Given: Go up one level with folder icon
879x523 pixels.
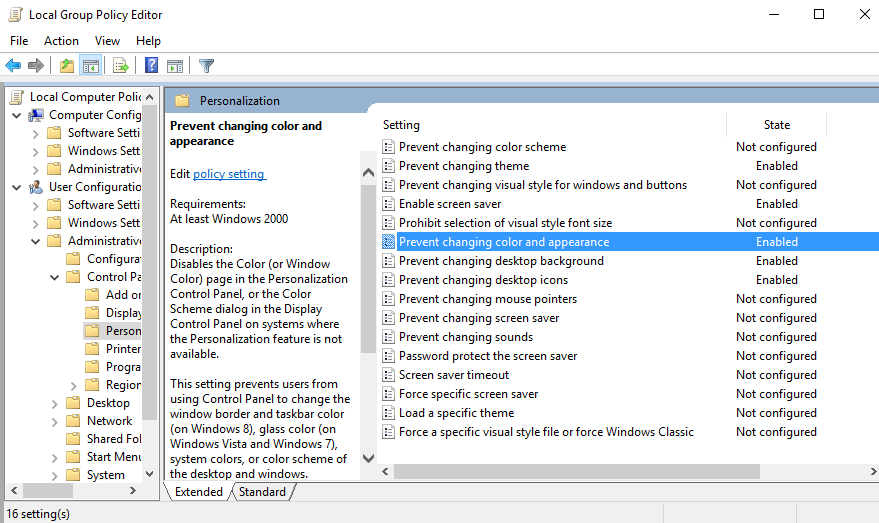Looking at the screenshot, I should point(67,66).
